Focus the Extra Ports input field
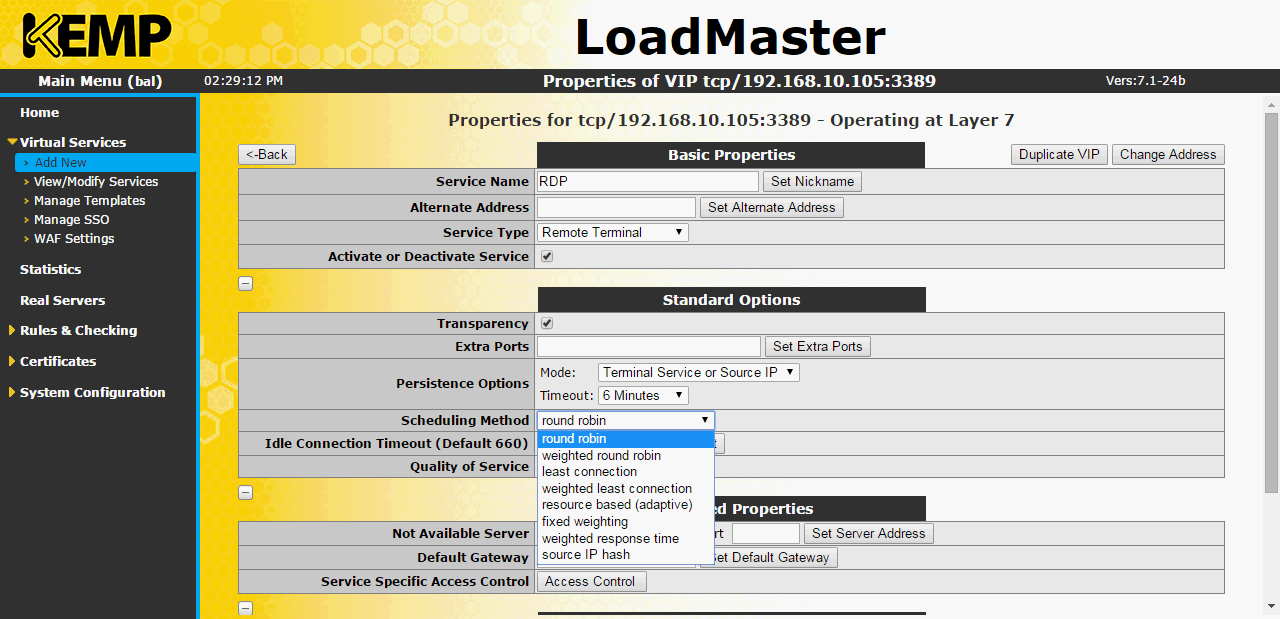Image resolution: width=1280 pixels, height=619 pixels. tap(649, 347)
